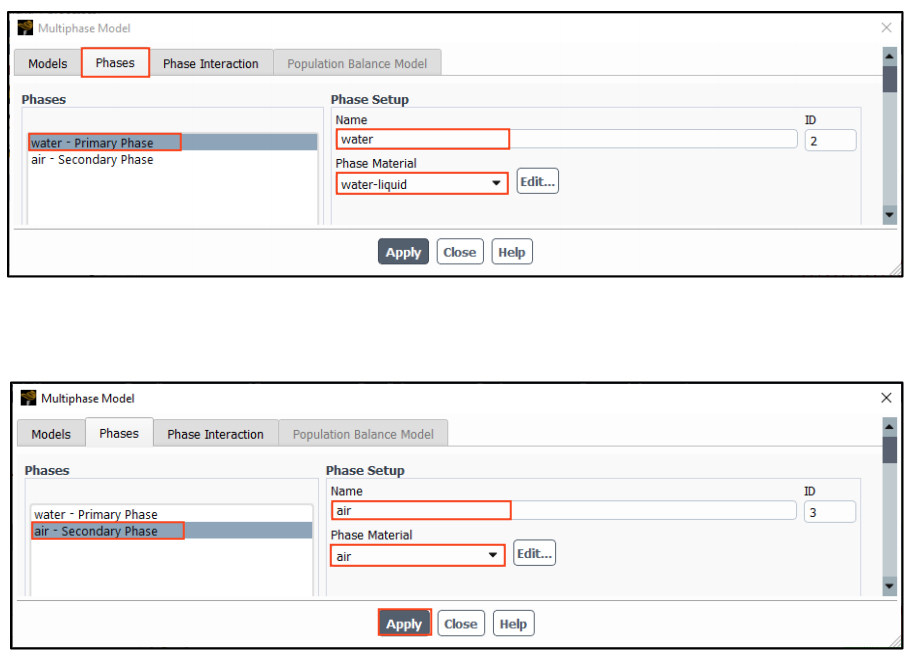910x655 pixels.
Task: Expand the Phase Material dropdown set to air
Action: 492,556
